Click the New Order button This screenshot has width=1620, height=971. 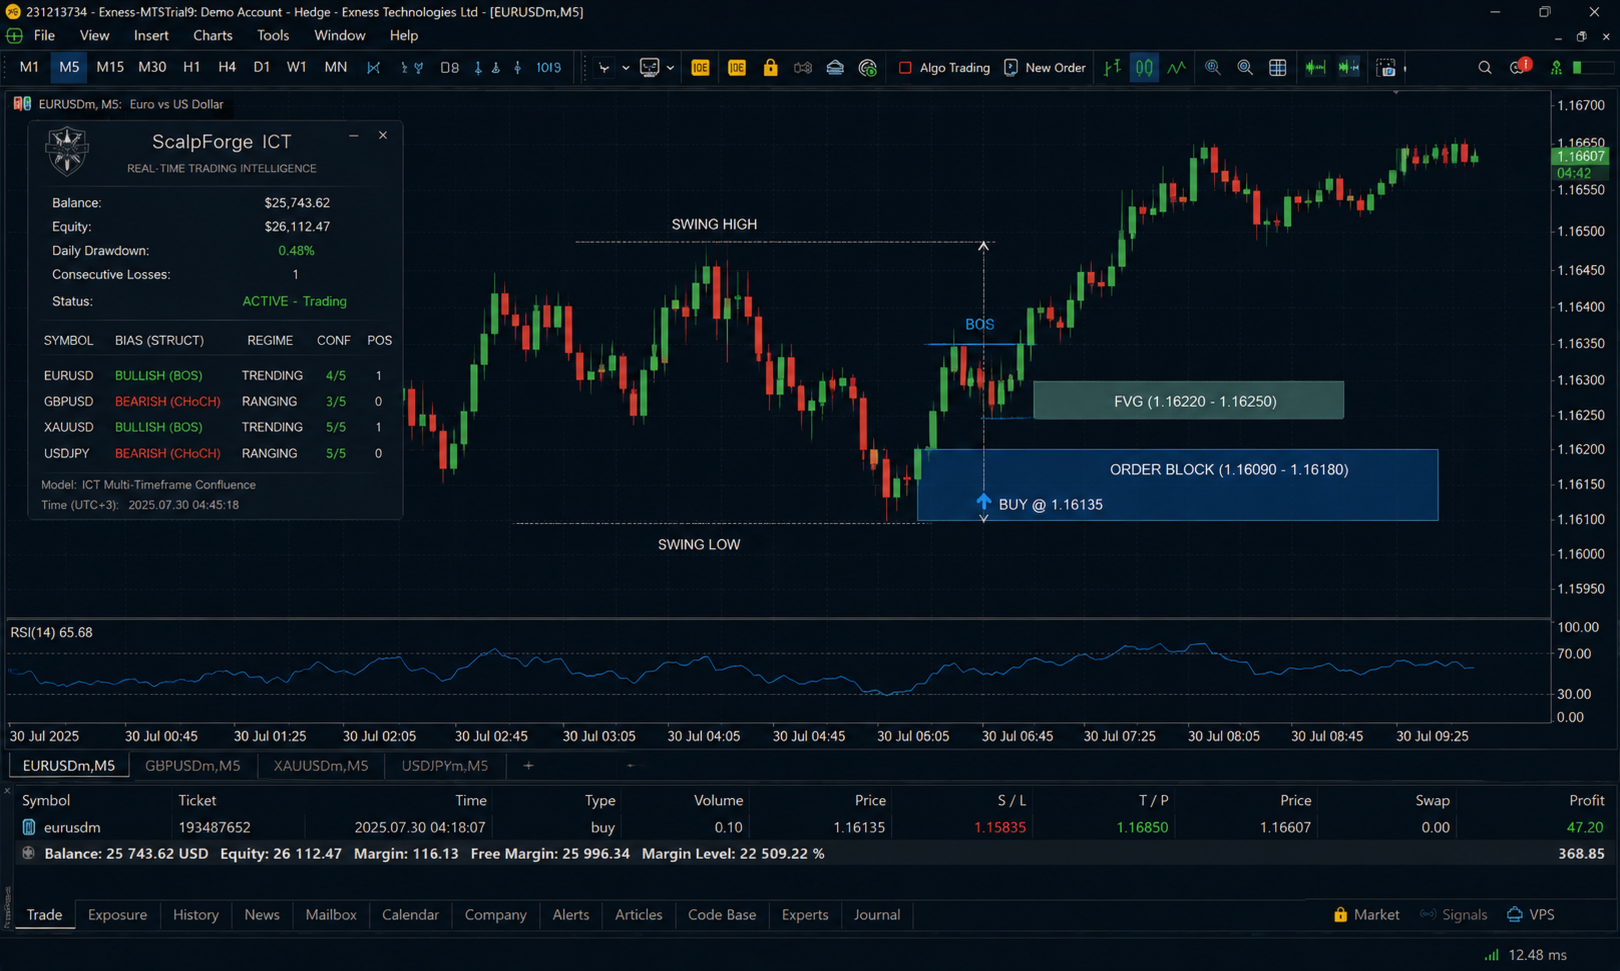[x=1045, y=68]
